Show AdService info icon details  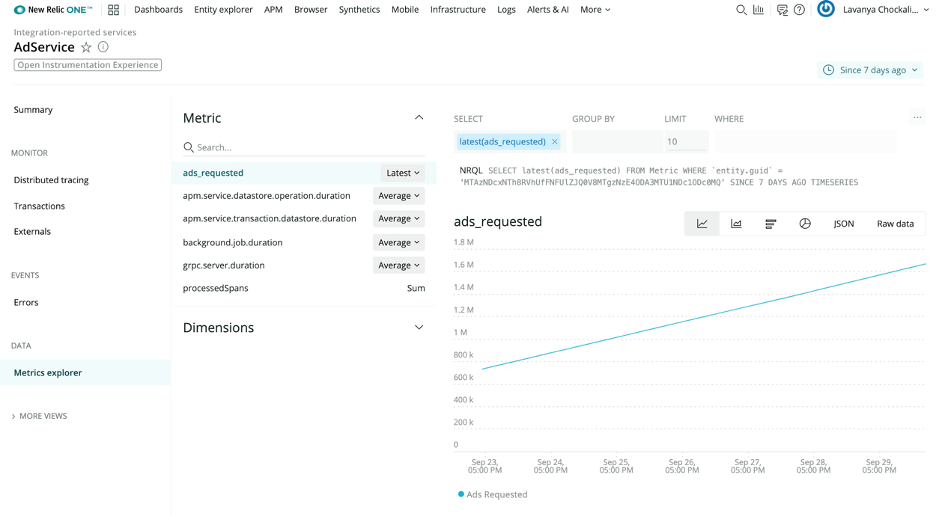[x=103, y=47]
